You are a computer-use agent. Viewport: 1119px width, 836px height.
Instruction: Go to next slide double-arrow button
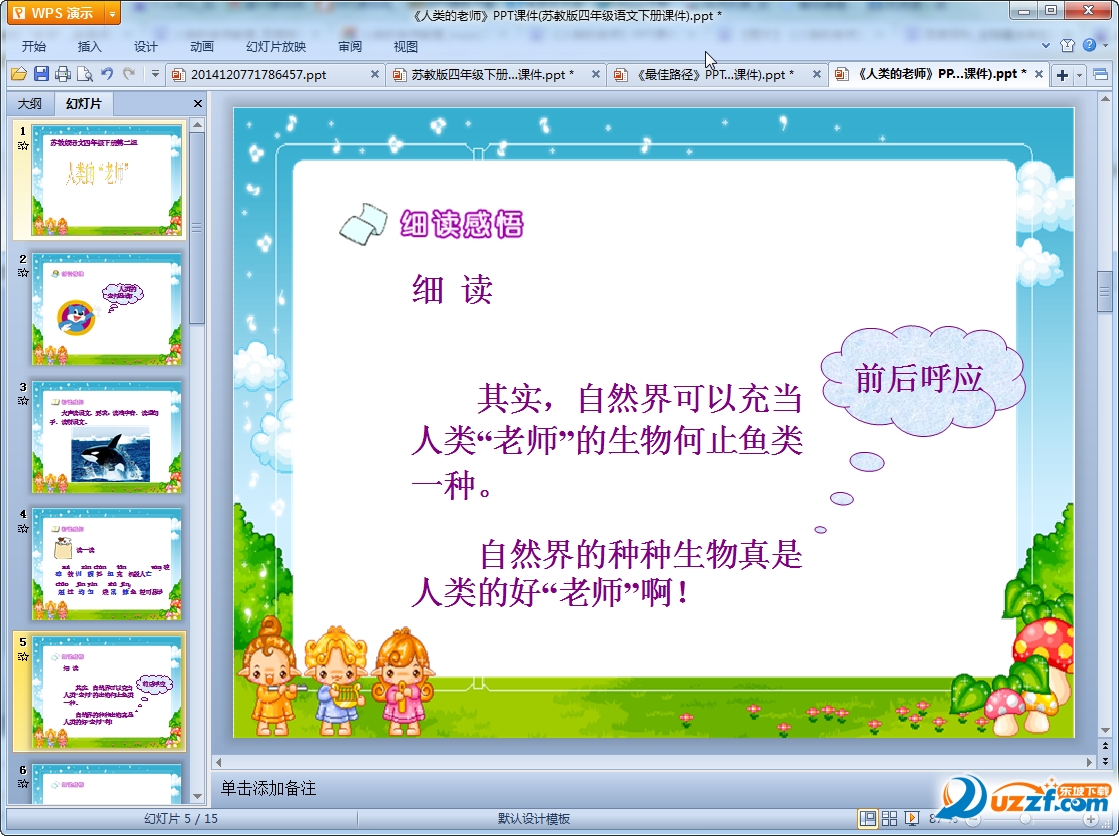[x=1105, y=760]
